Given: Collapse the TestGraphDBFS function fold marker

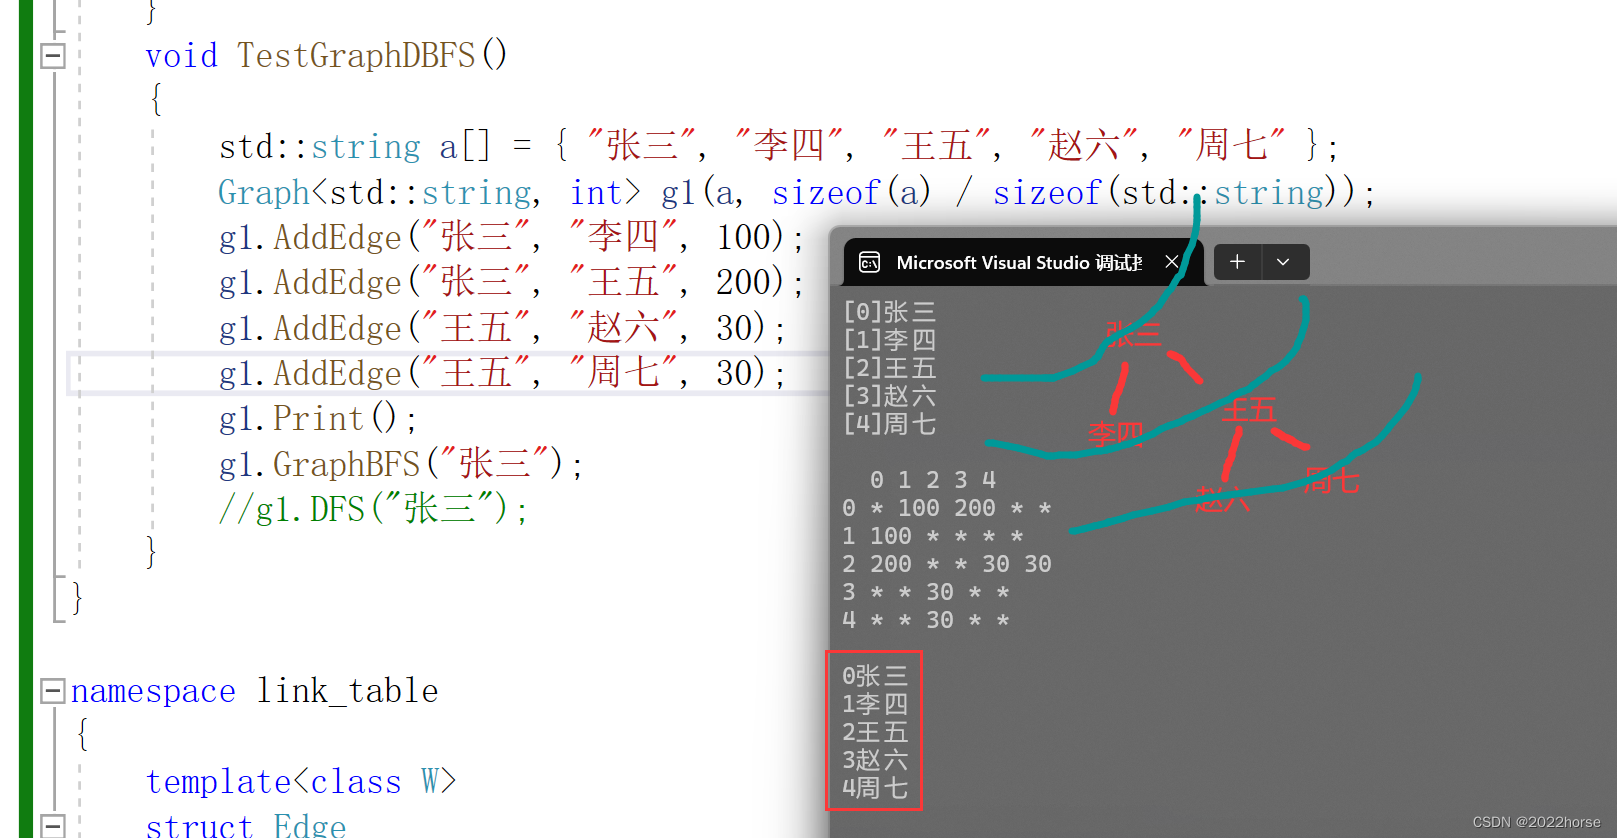Looking at the screenshot, I should pyautogui.click(x=53, y=56).
